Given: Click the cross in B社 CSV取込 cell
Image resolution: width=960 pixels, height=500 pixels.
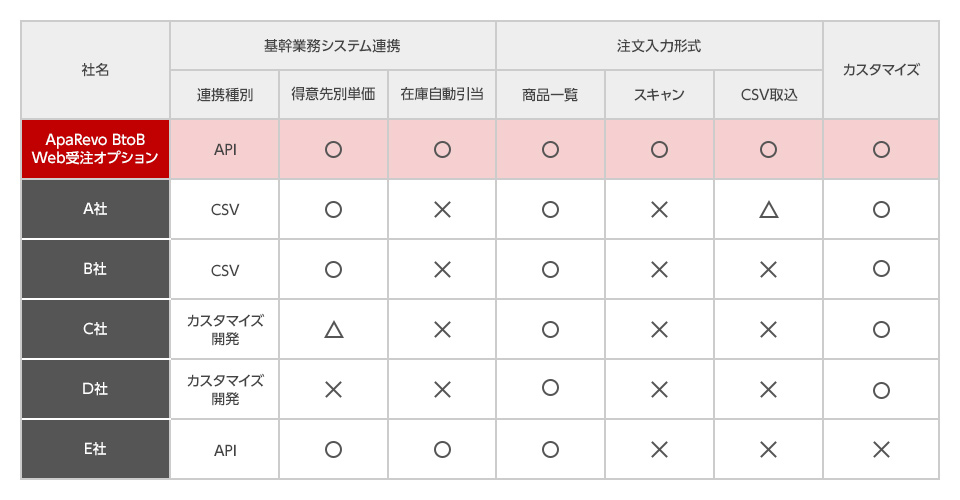Looking at the screenshot, I should click(768, 270).
